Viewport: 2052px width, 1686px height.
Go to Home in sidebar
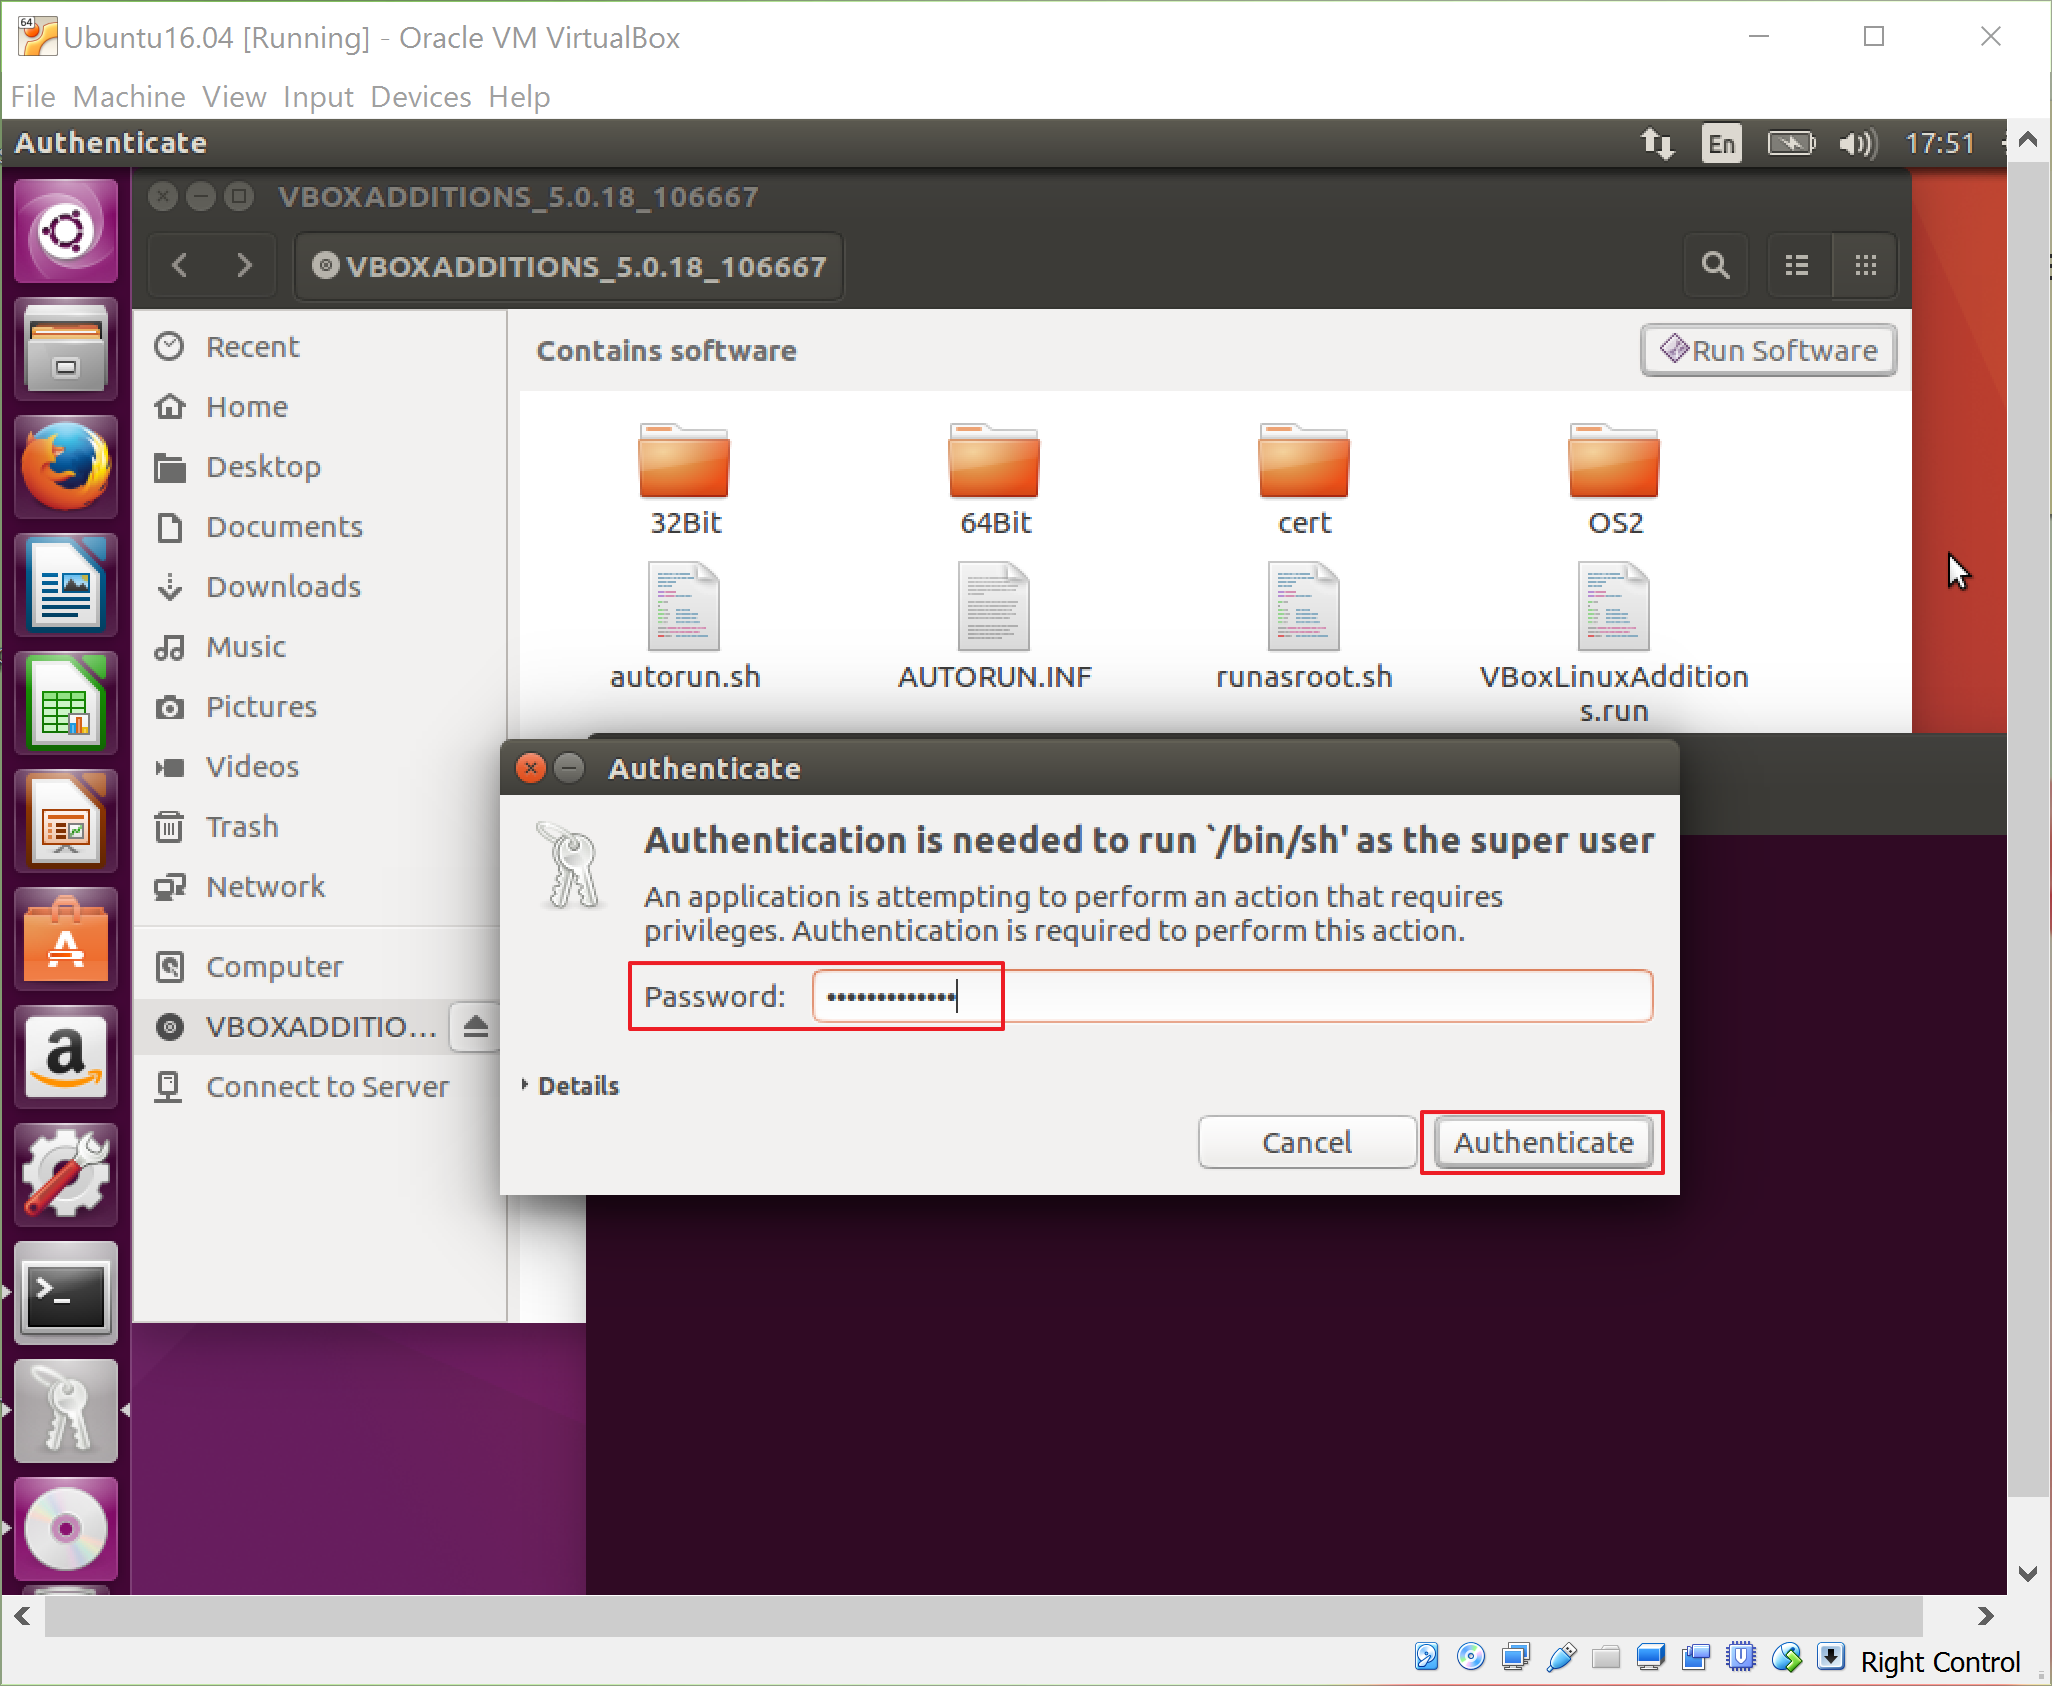pos(320,407)
